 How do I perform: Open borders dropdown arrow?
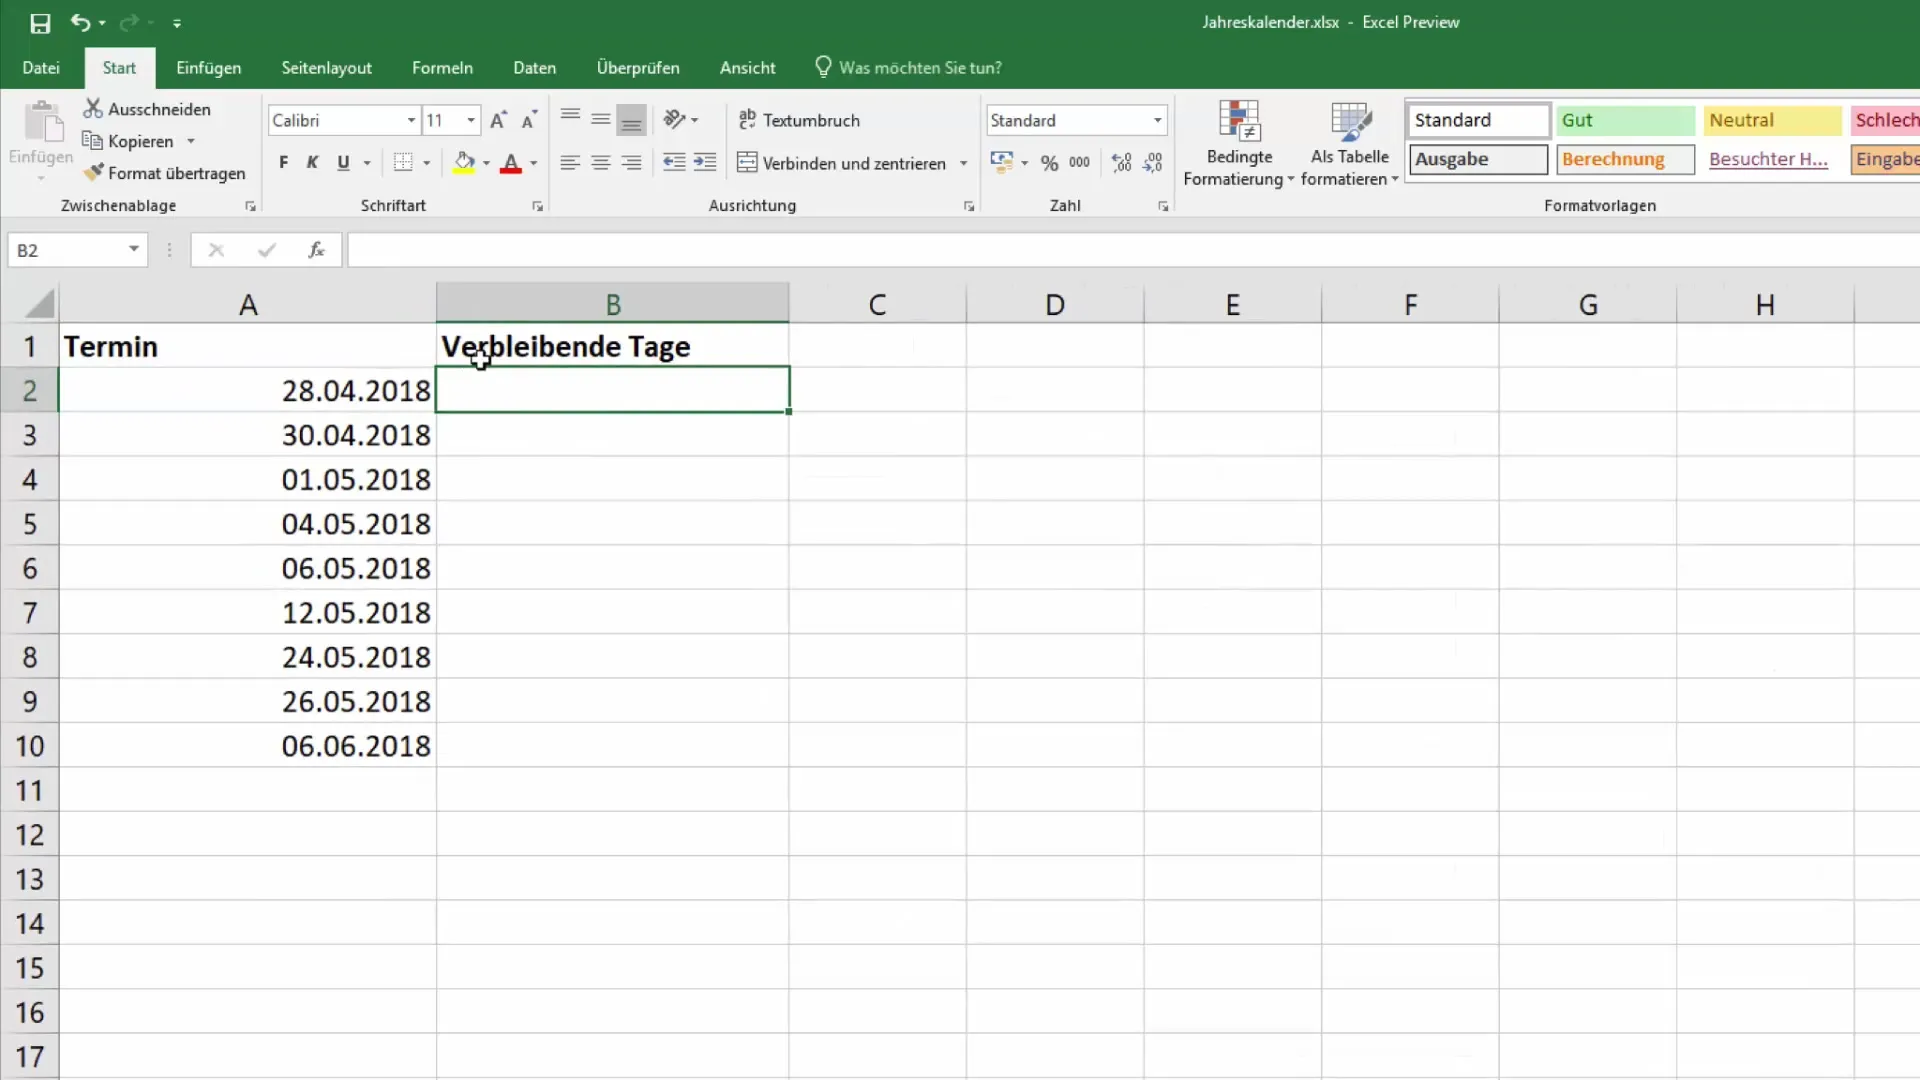tap(427, 163)
